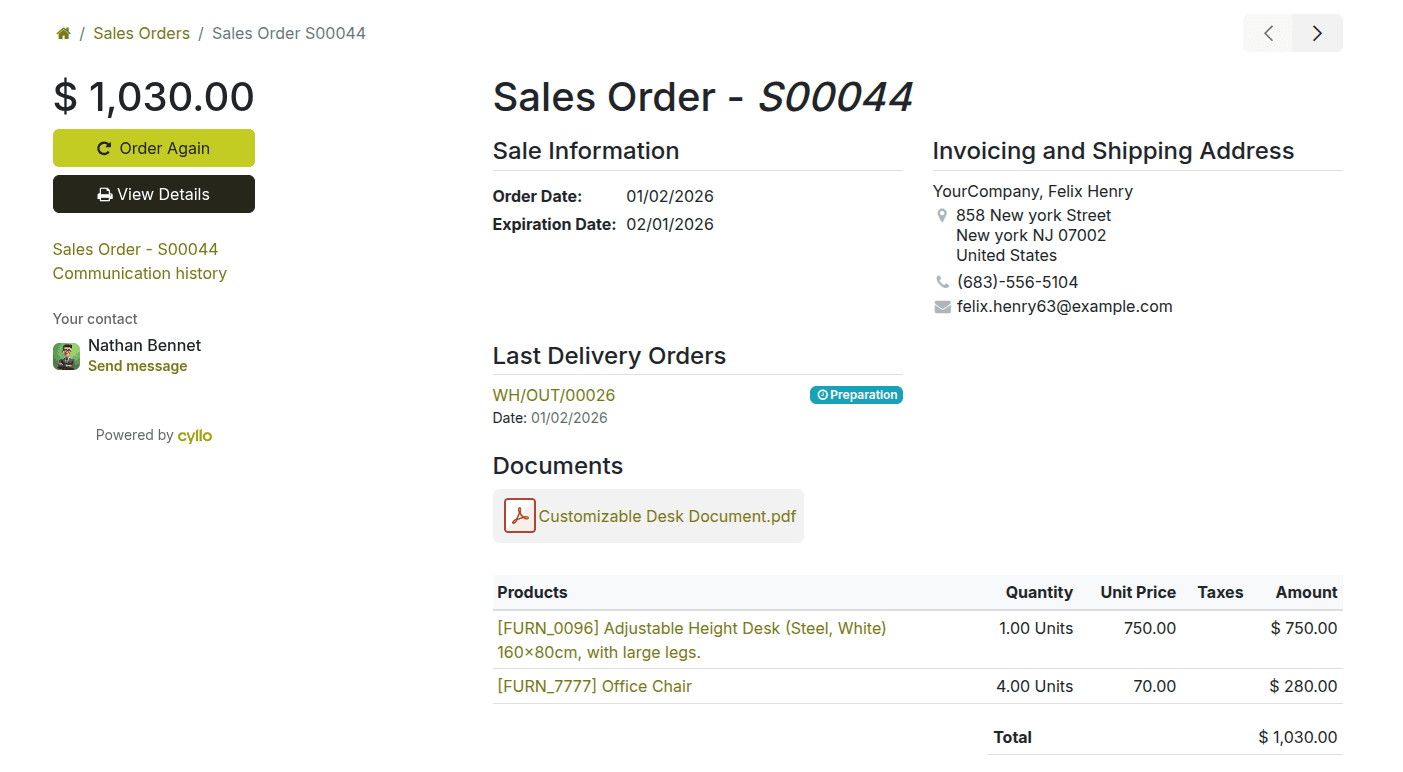Go to previous sales order arrow
This screenshot has height=772, width=1403.
(1268, 33)
